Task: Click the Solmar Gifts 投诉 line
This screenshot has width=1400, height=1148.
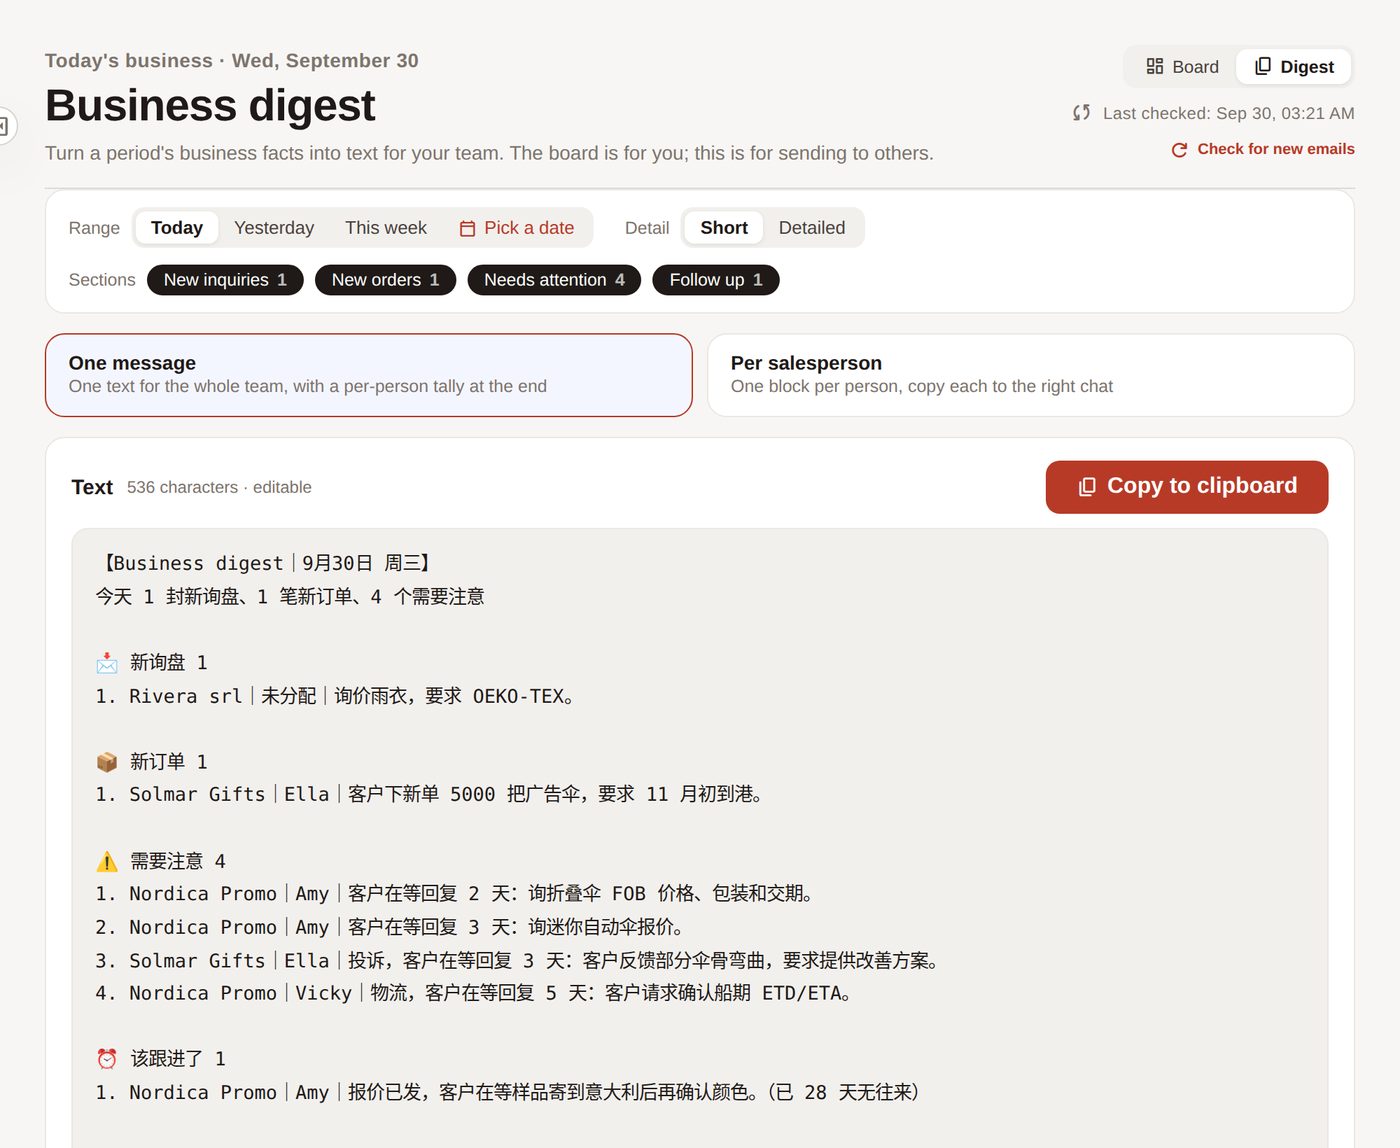Action: 518,960
